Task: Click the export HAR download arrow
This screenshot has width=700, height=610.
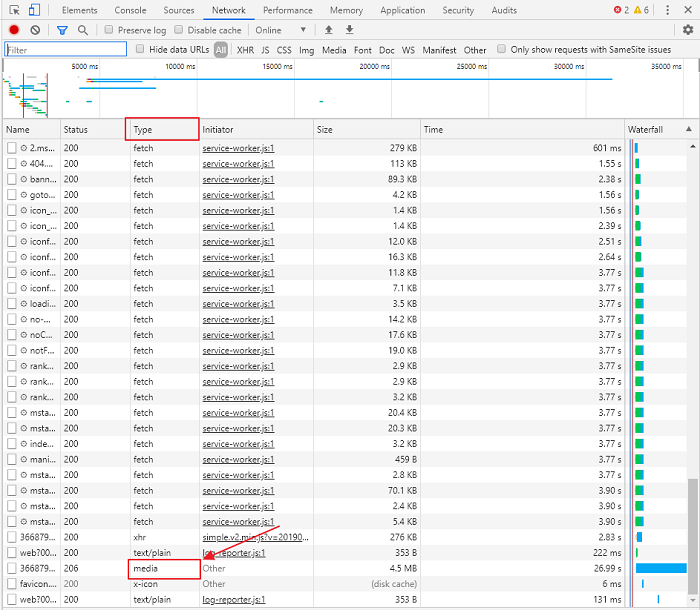Action: click(349, 30)
